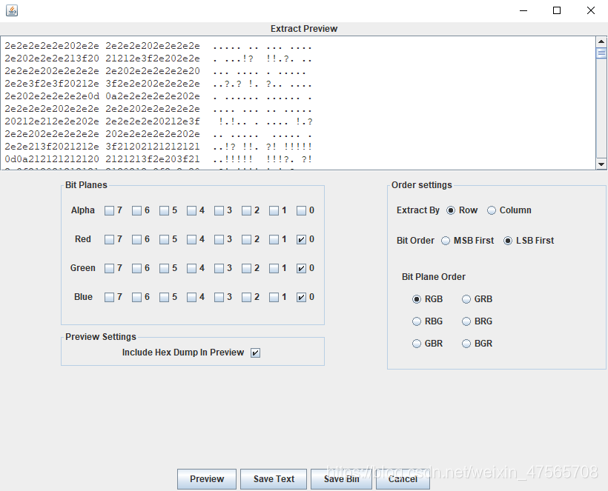
Task: Click the preview scrollbar up arrow
Action: tap(601, 41)
